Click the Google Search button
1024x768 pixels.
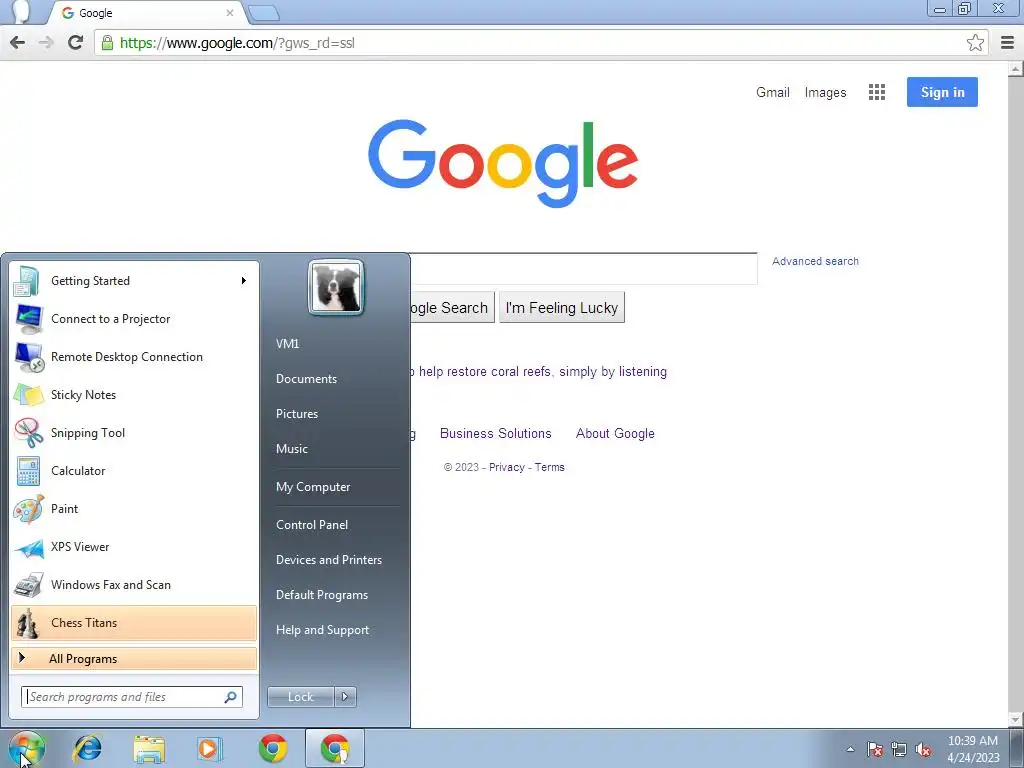pyautogui.click(x=452, y=308)
